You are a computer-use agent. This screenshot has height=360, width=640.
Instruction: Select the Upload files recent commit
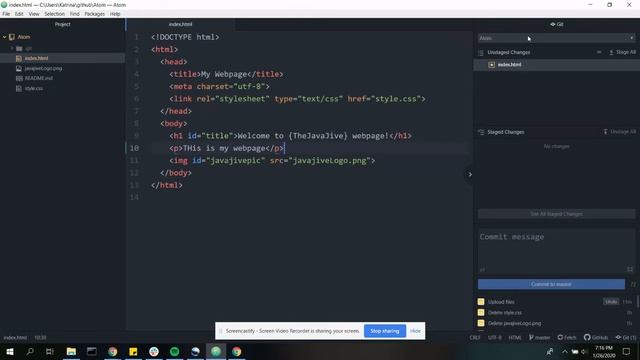tap(501, 302)
